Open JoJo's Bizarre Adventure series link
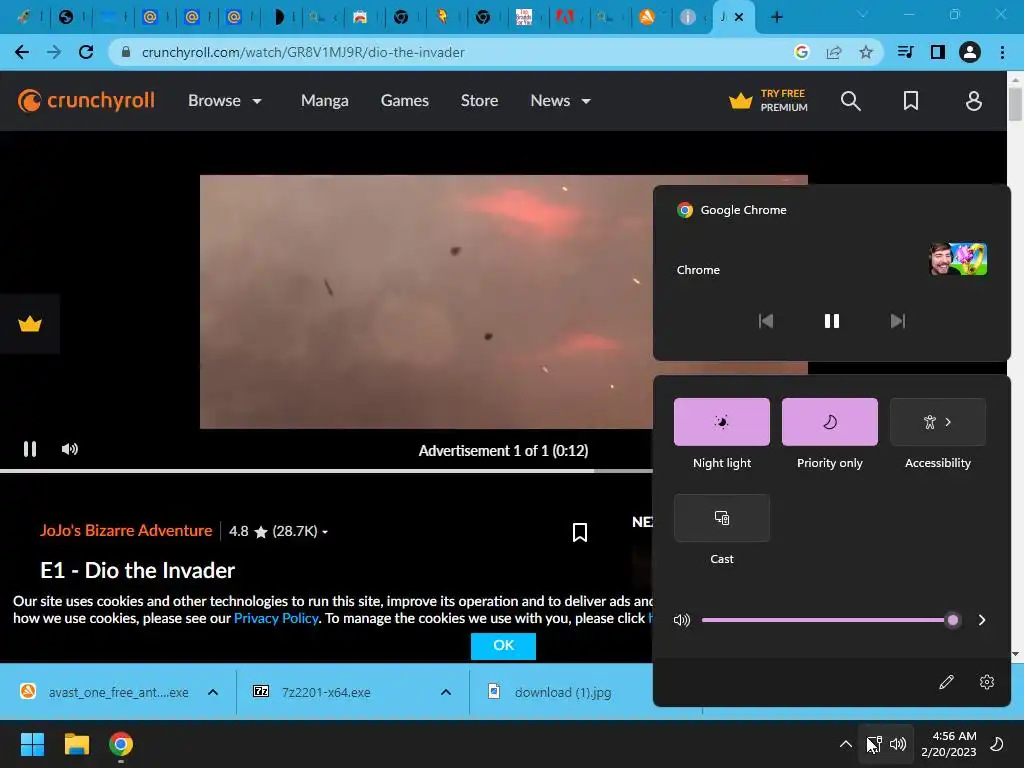The width and height of the screenshot is (1024, 768). 126,530
